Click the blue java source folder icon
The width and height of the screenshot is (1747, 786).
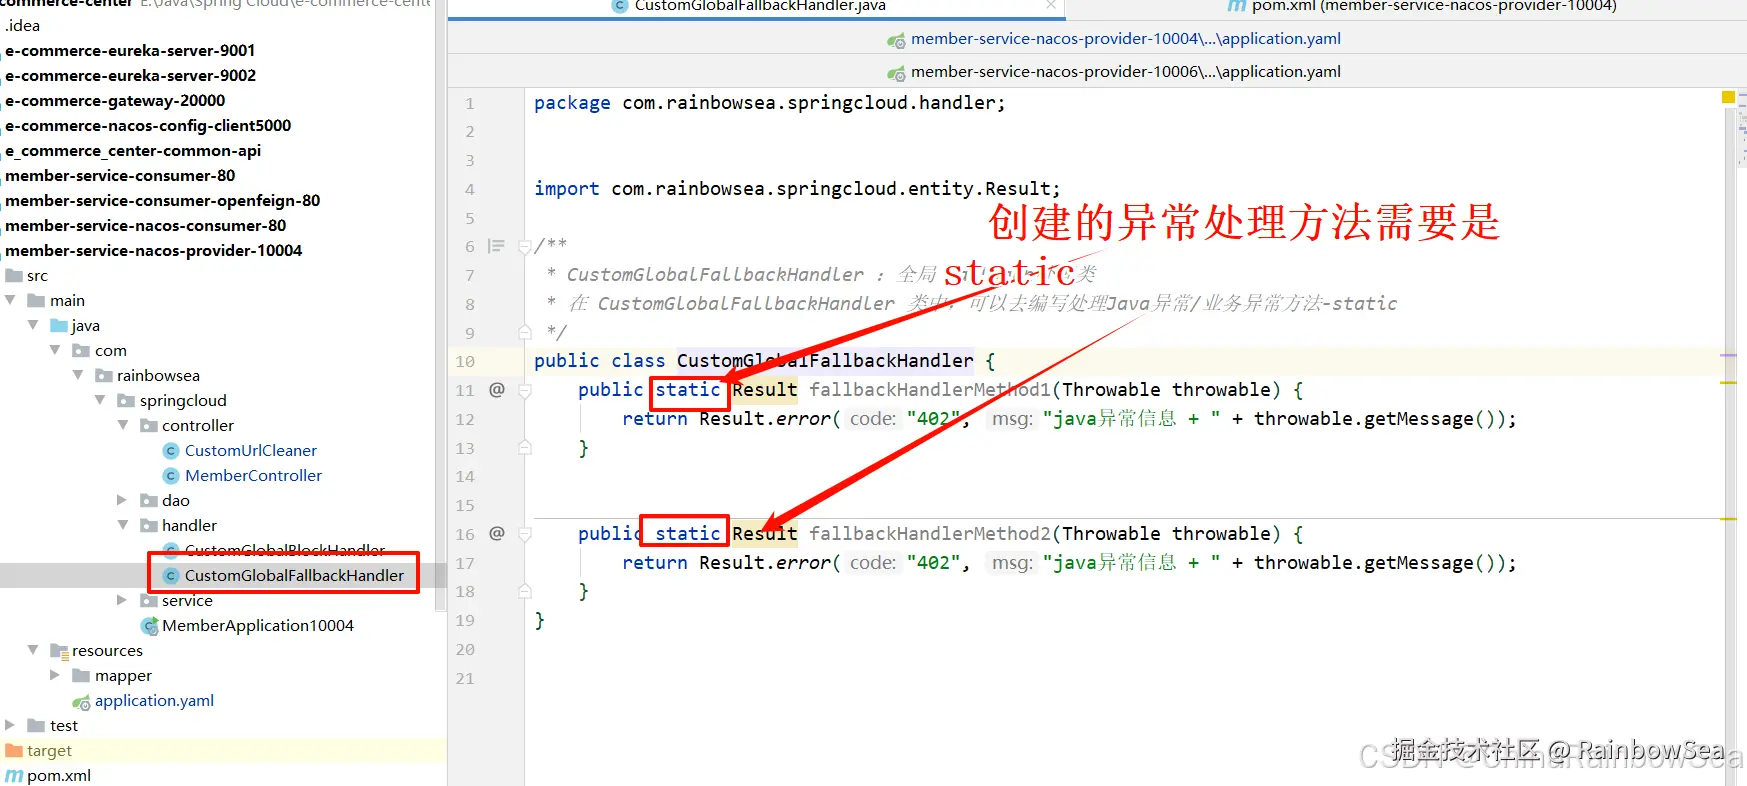59,325
